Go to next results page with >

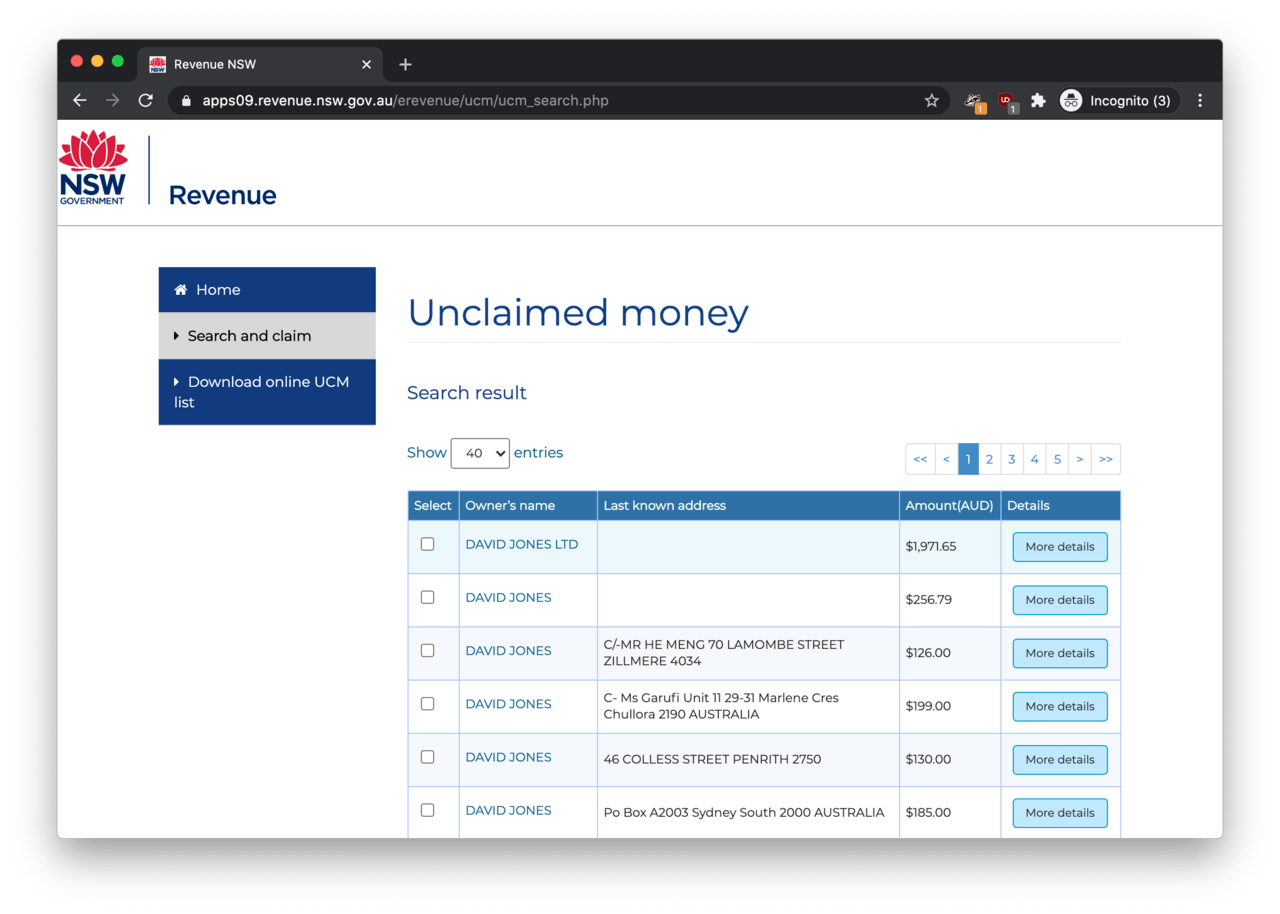pos(1080,459)
